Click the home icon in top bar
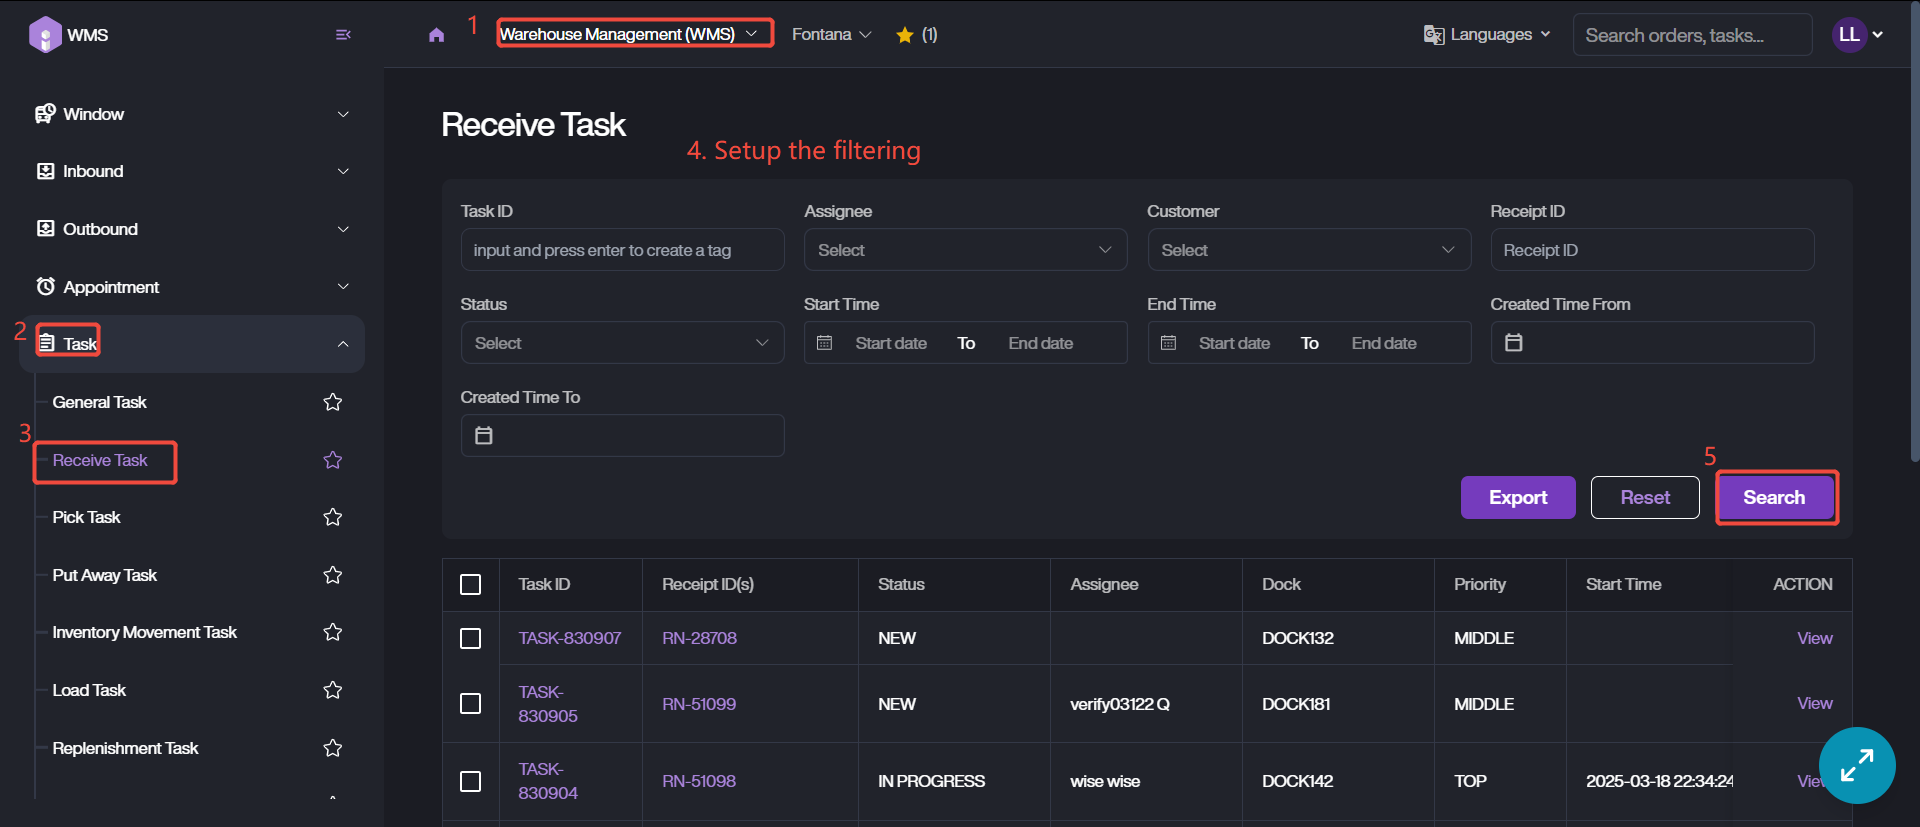1920x827 pixels. pos(436,35)
